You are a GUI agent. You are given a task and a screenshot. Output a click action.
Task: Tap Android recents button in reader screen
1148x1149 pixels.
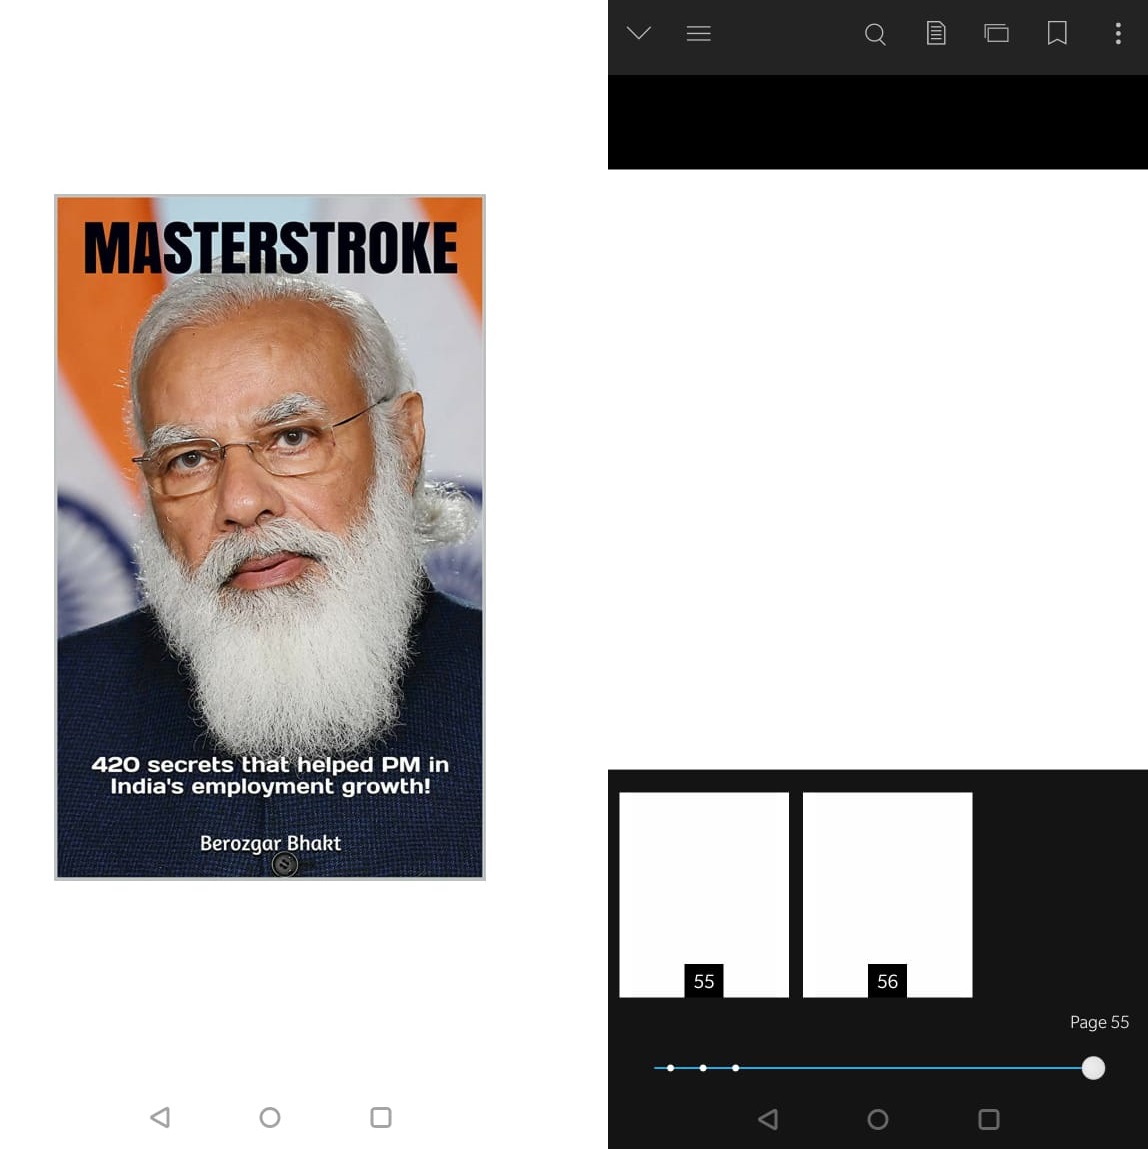[x=989, y=1119]
